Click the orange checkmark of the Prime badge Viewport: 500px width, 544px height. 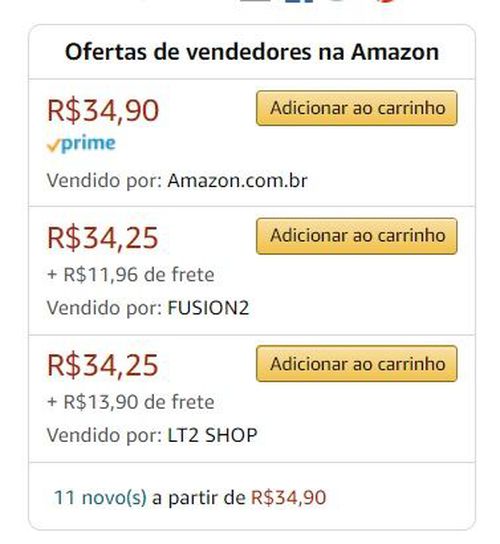click(x=54, y=145)
